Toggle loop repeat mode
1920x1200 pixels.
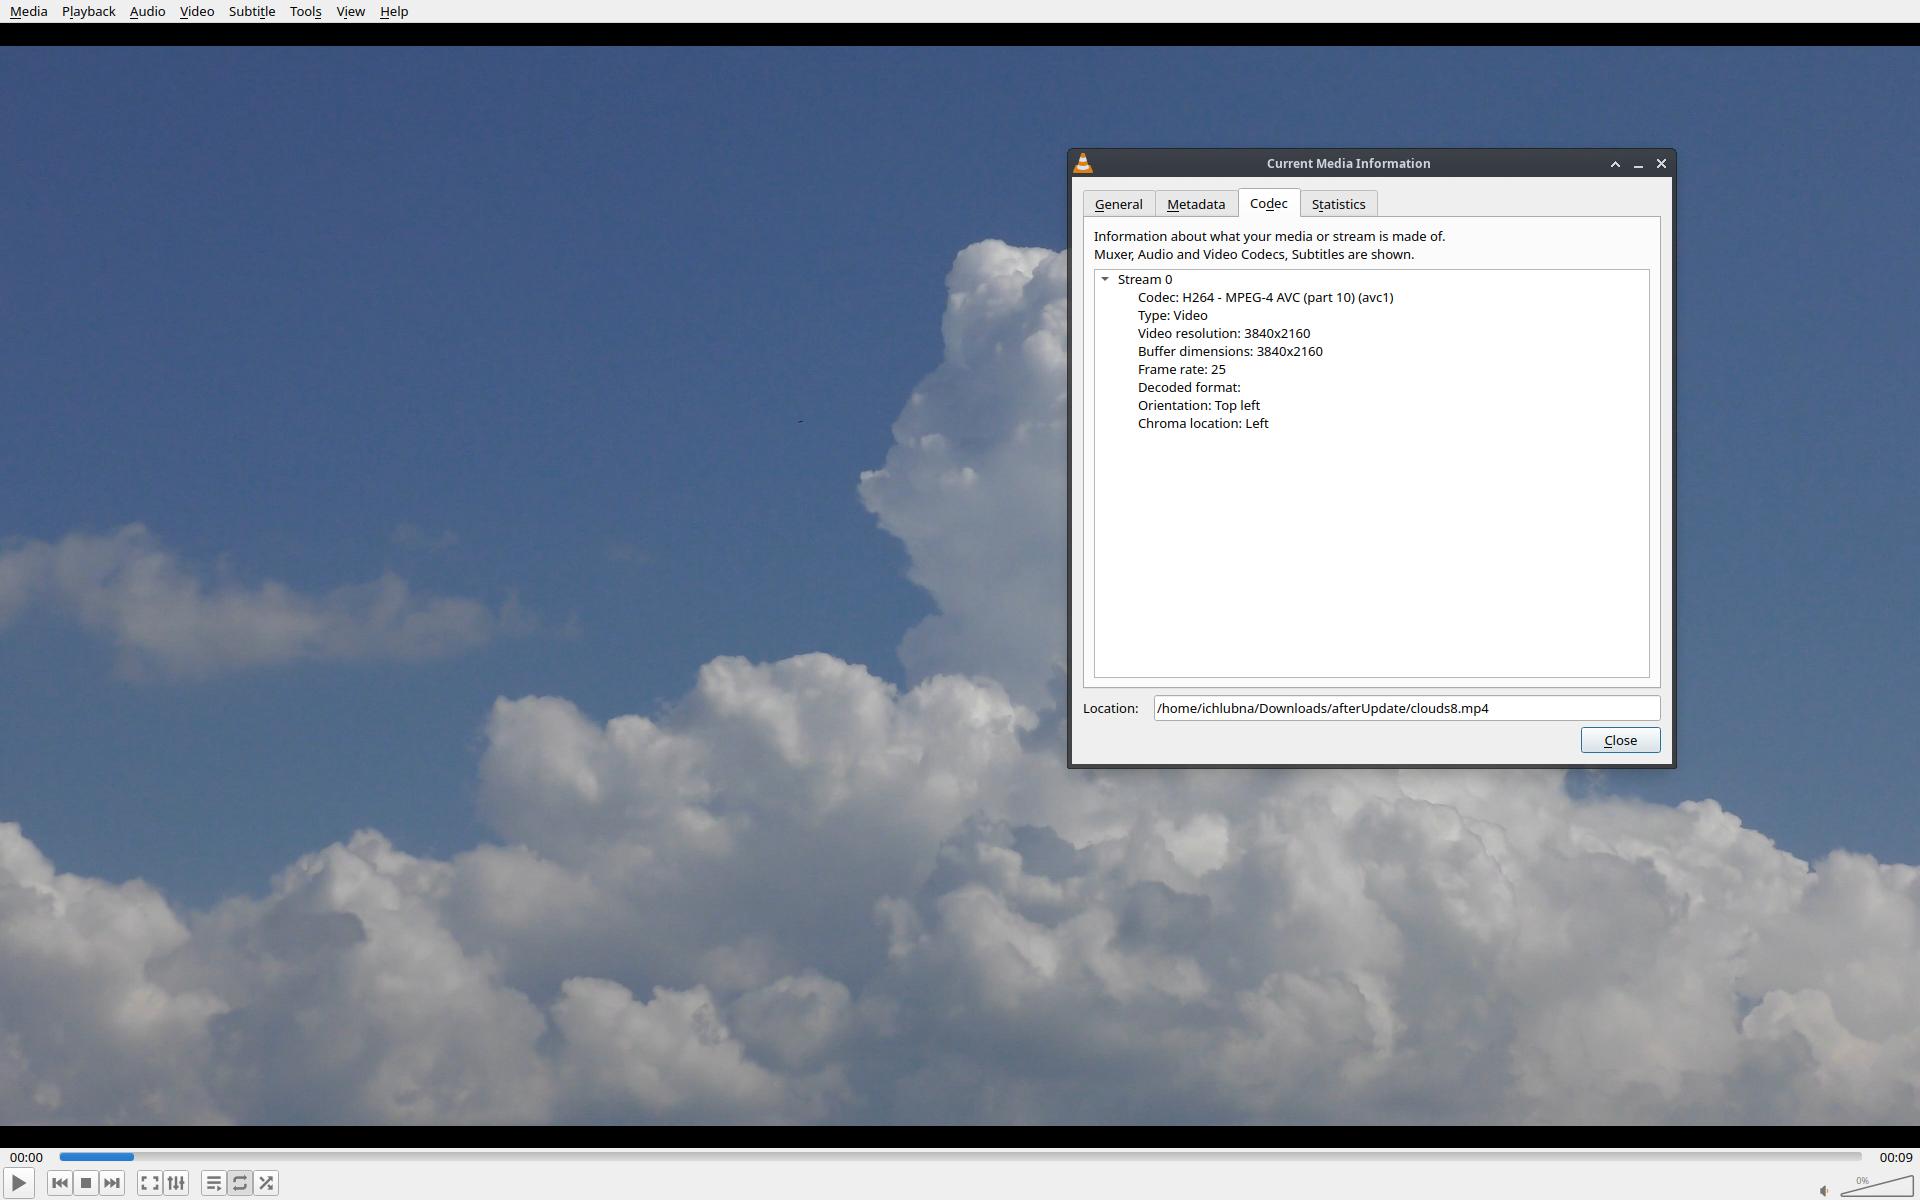coord(240,1183)
